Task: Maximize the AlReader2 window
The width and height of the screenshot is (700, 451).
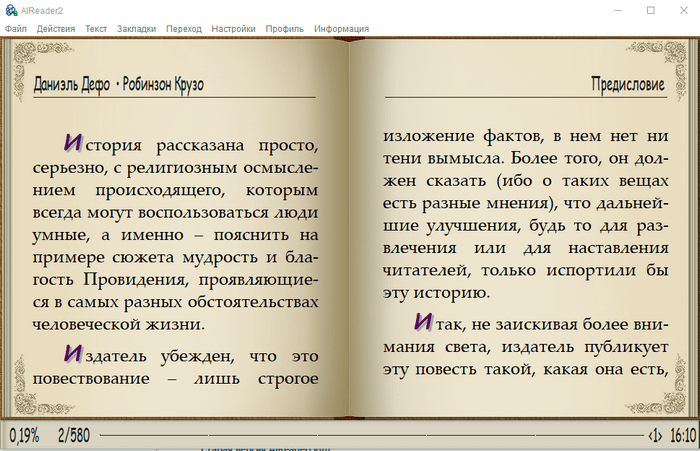Action: (651, 10)
